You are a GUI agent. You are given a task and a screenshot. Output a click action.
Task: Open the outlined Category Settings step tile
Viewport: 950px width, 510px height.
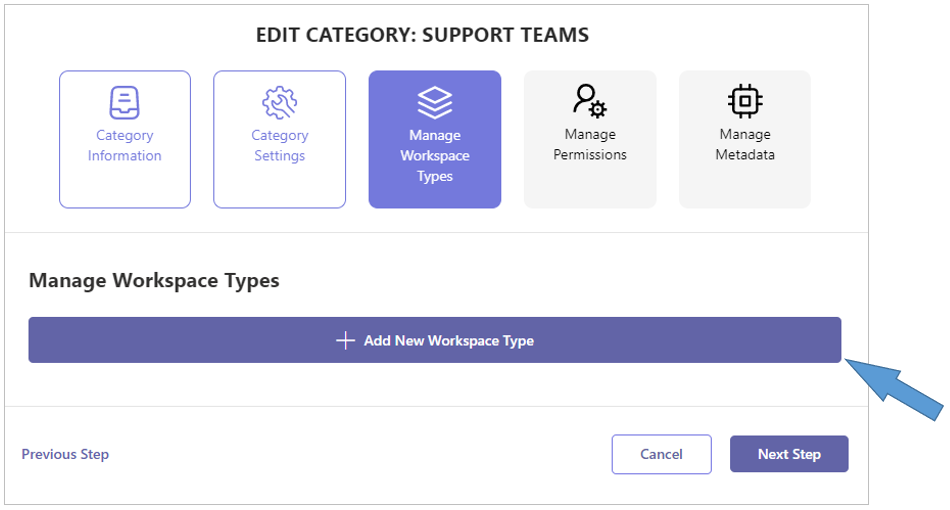pos(279,139)
